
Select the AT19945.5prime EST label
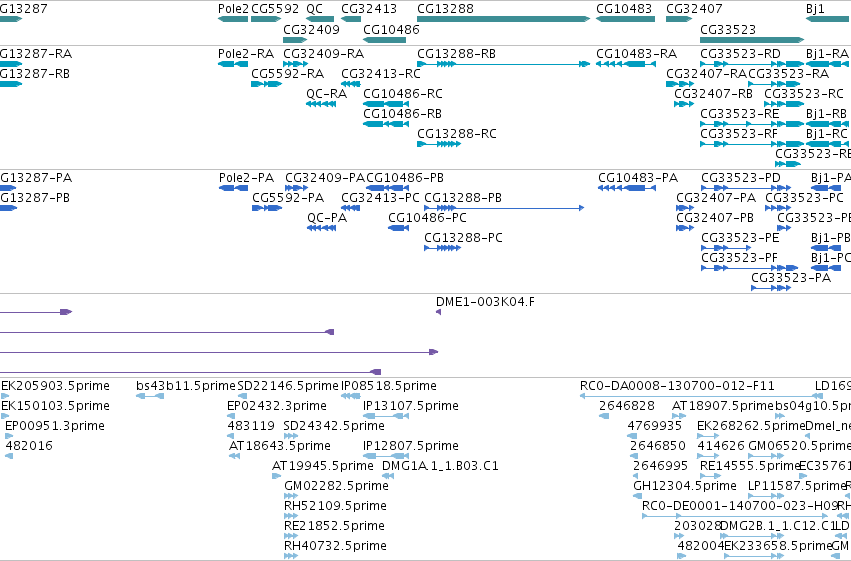[x=322, y=467]
